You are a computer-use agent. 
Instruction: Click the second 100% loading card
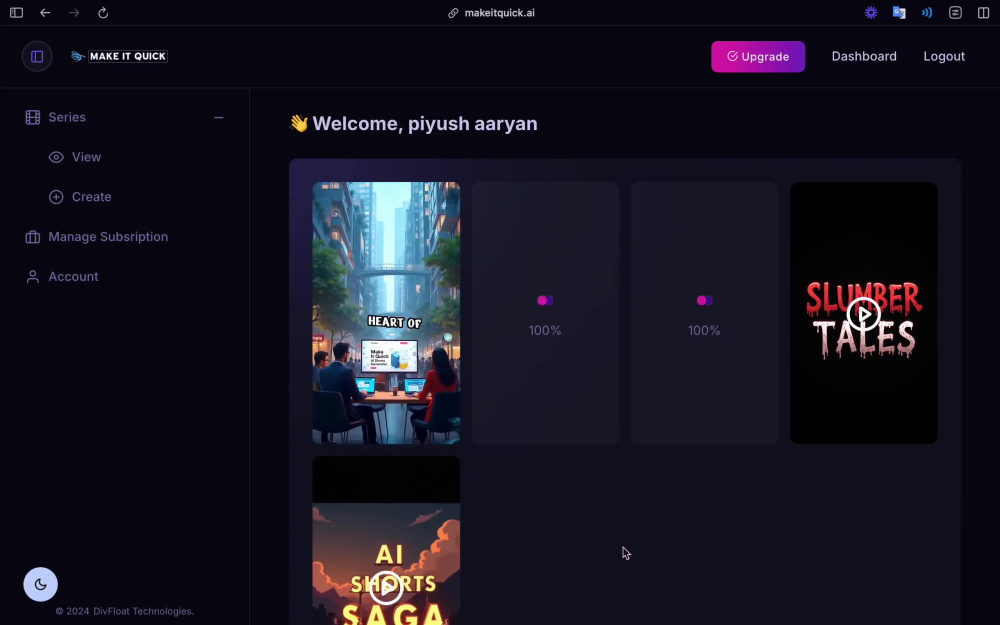coord(704,313)
